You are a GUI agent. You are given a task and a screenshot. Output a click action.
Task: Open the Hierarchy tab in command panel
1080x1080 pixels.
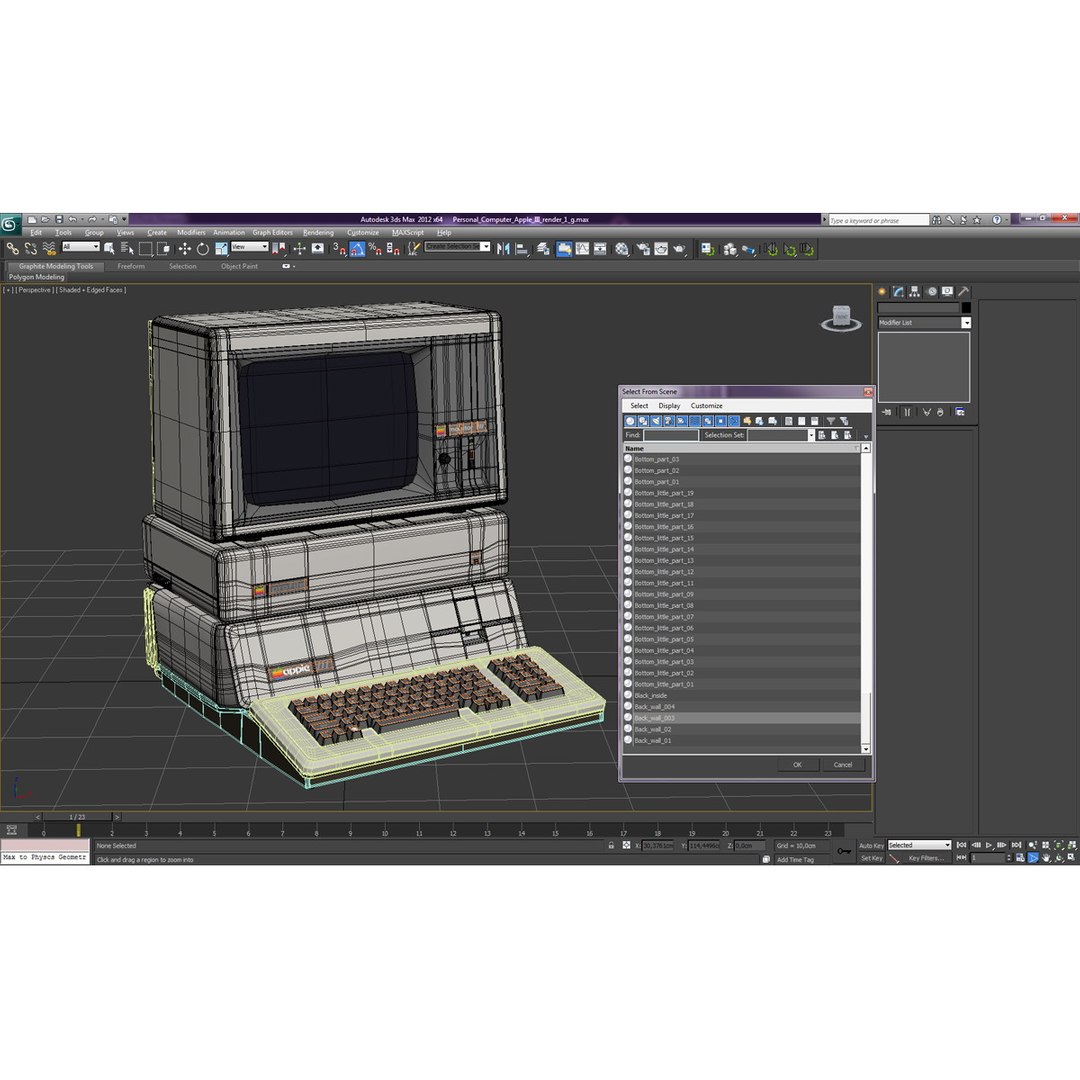(x=915, y=292)
